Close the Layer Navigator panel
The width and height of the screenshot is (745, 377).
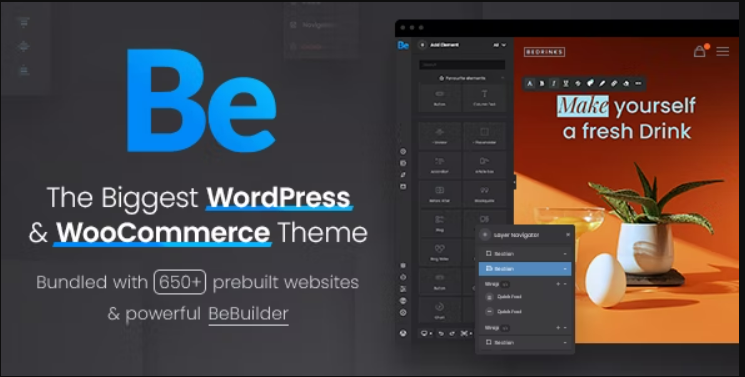[568, 235]
